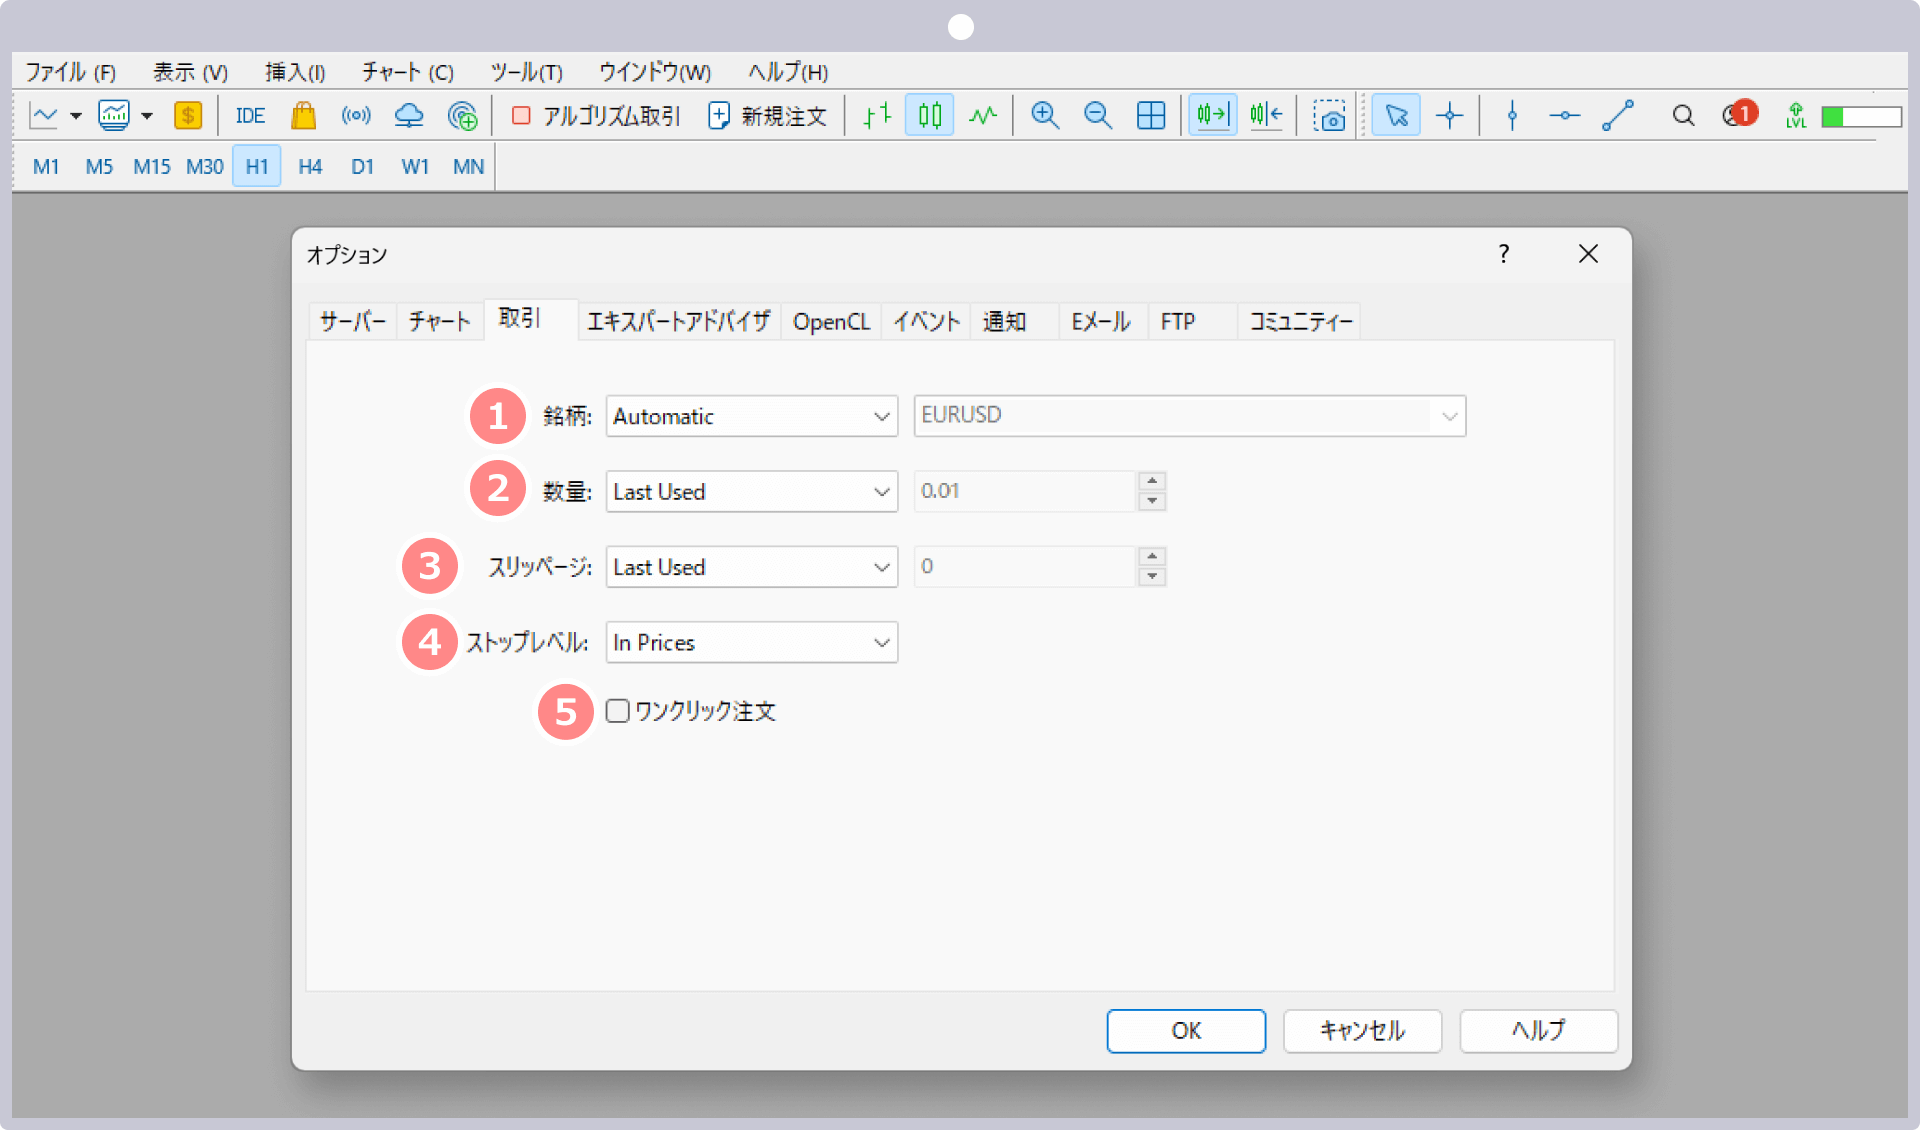Open the line chart type icon
Screen dimensions: 1920x1132
44,116
